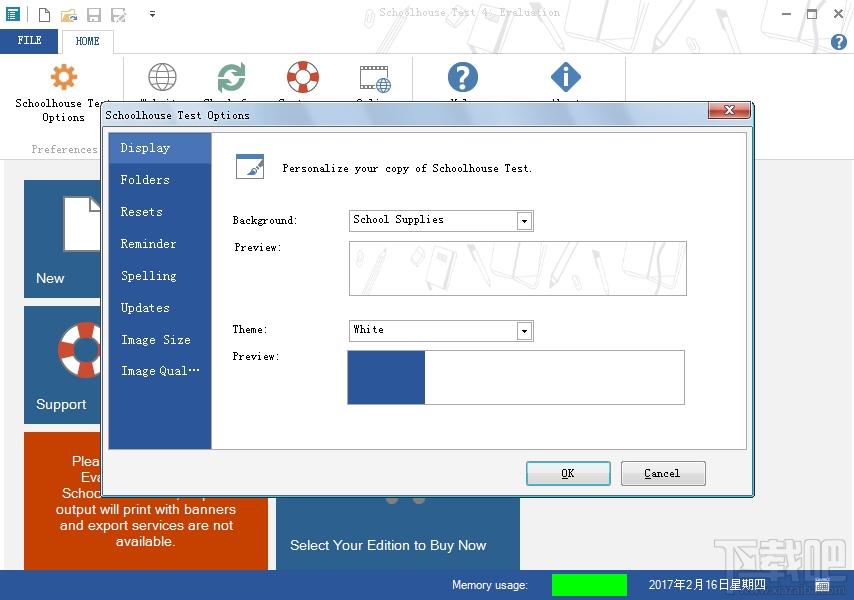
Task: Maximize the Schoolhouse Test main window
Action: click(812, 14)
